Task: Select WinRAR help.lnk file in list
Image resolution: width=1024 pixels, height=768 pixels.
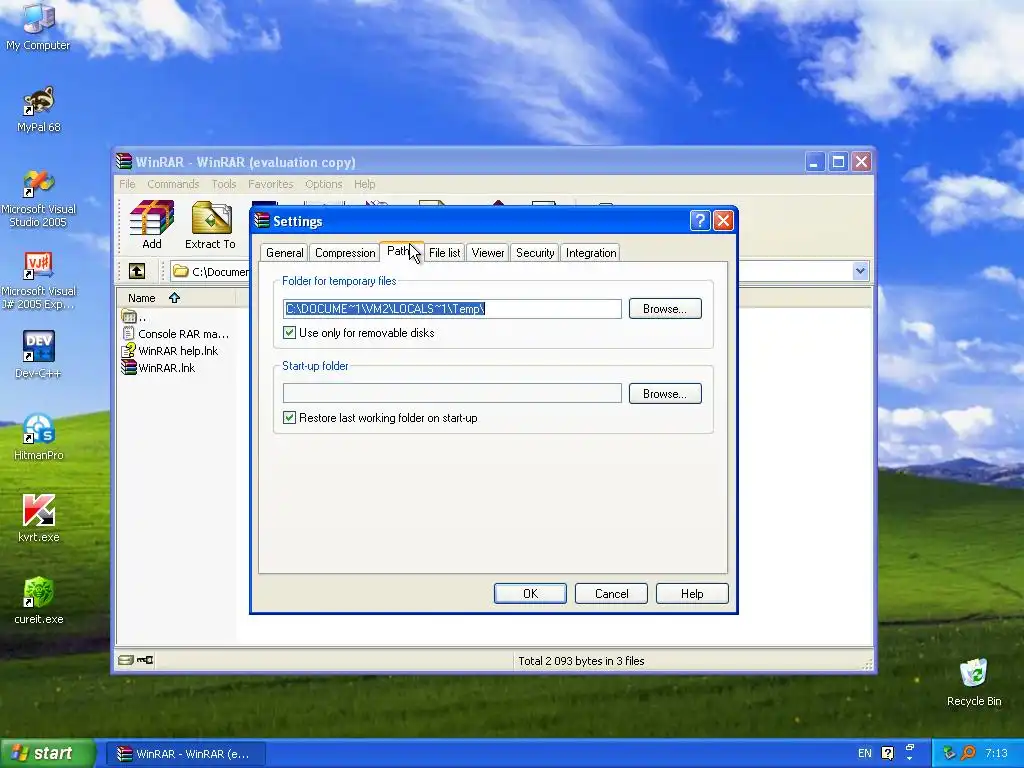Action: [x=170, y=351]
